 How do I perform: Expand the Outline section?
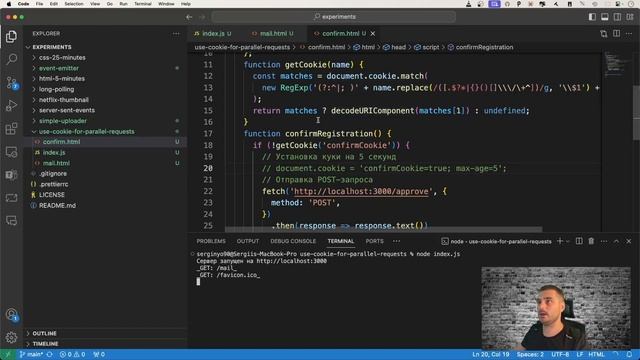point(44,333)
